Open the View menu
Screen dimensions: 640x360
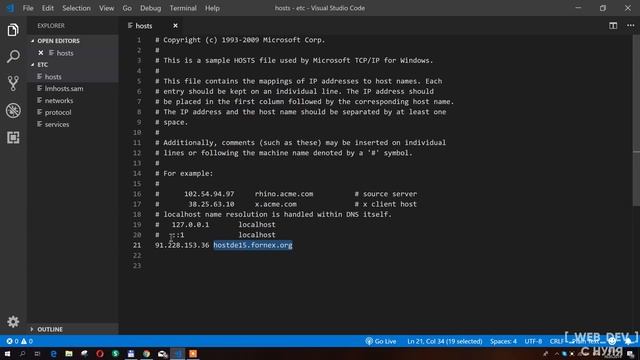tap(107, 8)
